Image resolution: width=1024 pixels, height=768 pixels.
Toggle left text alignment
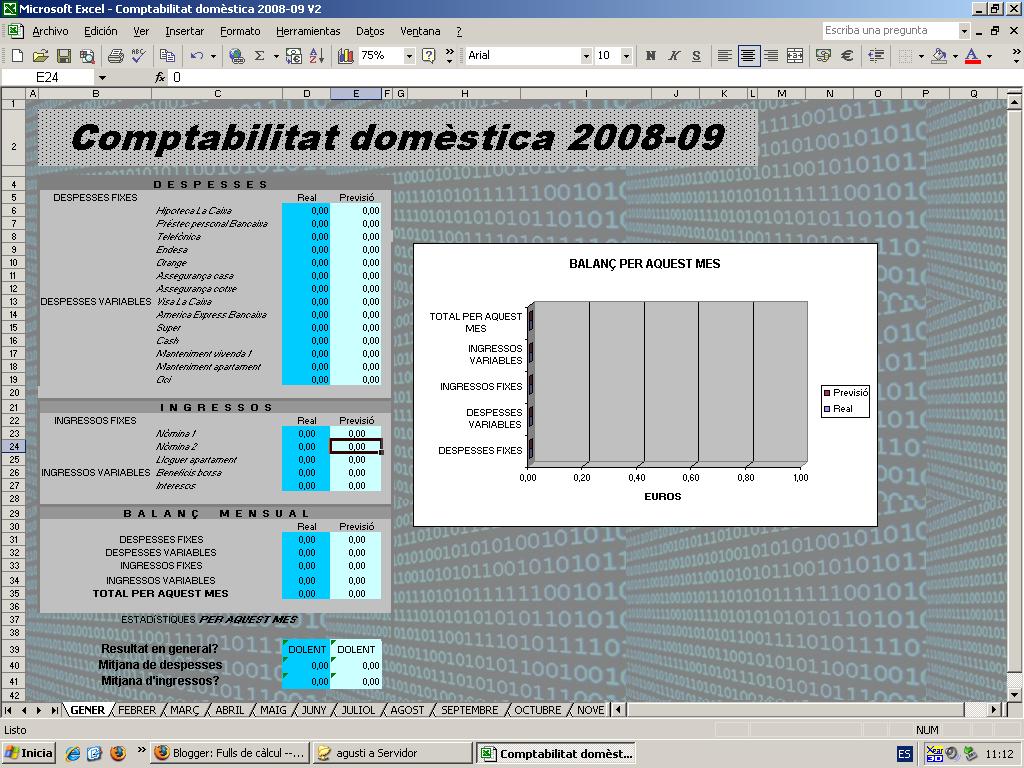coord(724,56)
